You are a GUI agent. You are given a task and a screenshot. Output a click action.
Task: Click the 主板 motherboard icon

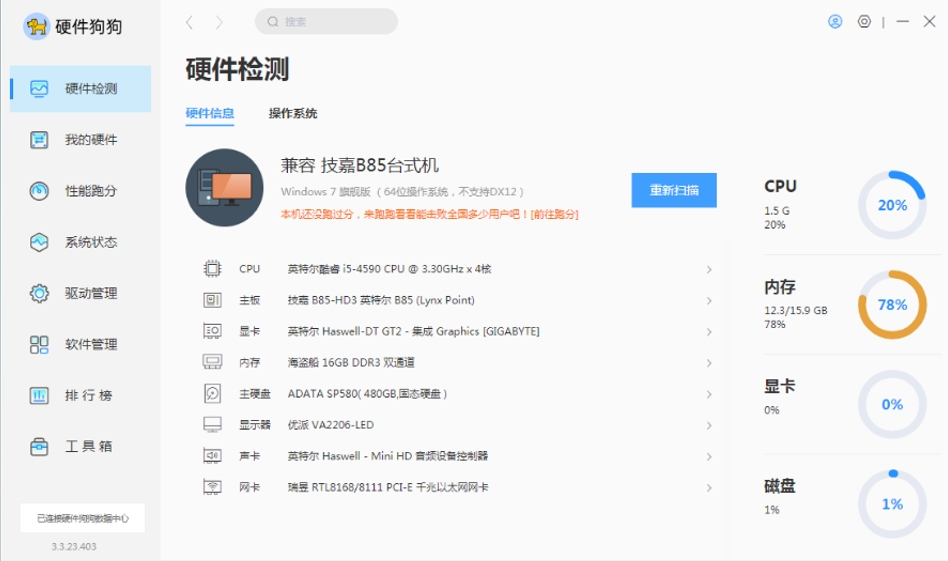212,300
